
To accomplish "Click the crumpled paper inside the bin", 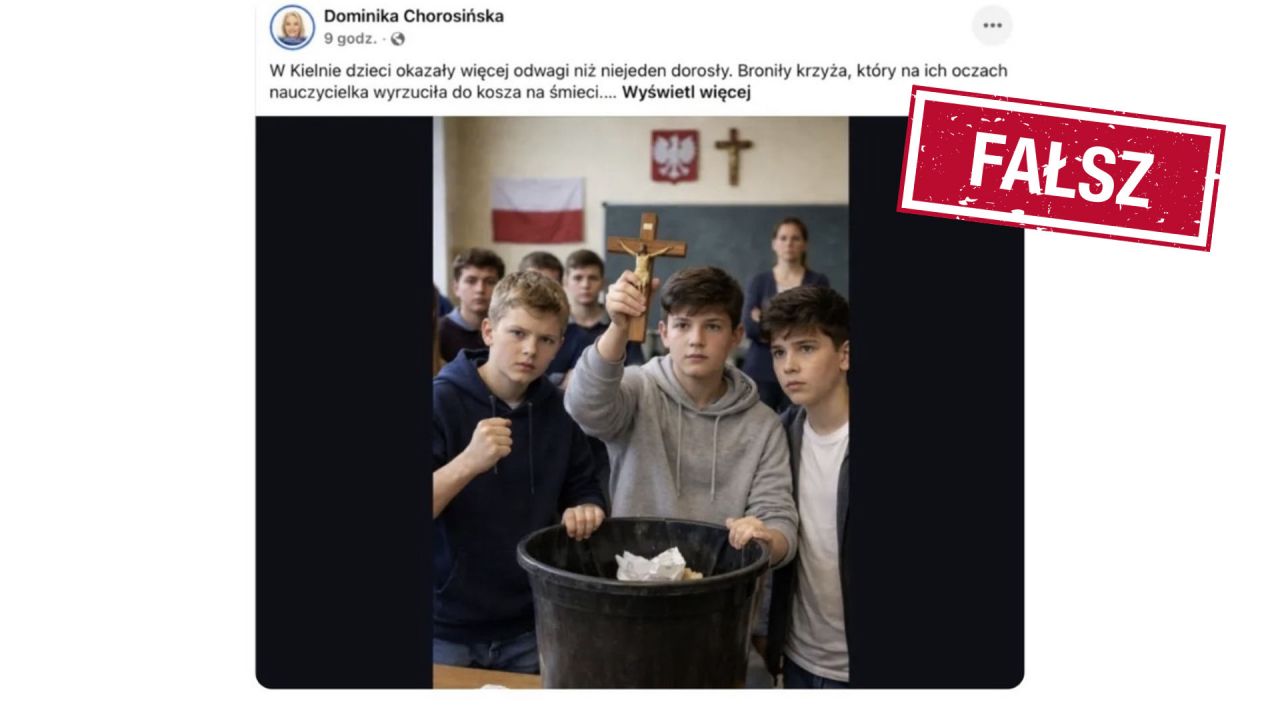I will click(655, 565).
